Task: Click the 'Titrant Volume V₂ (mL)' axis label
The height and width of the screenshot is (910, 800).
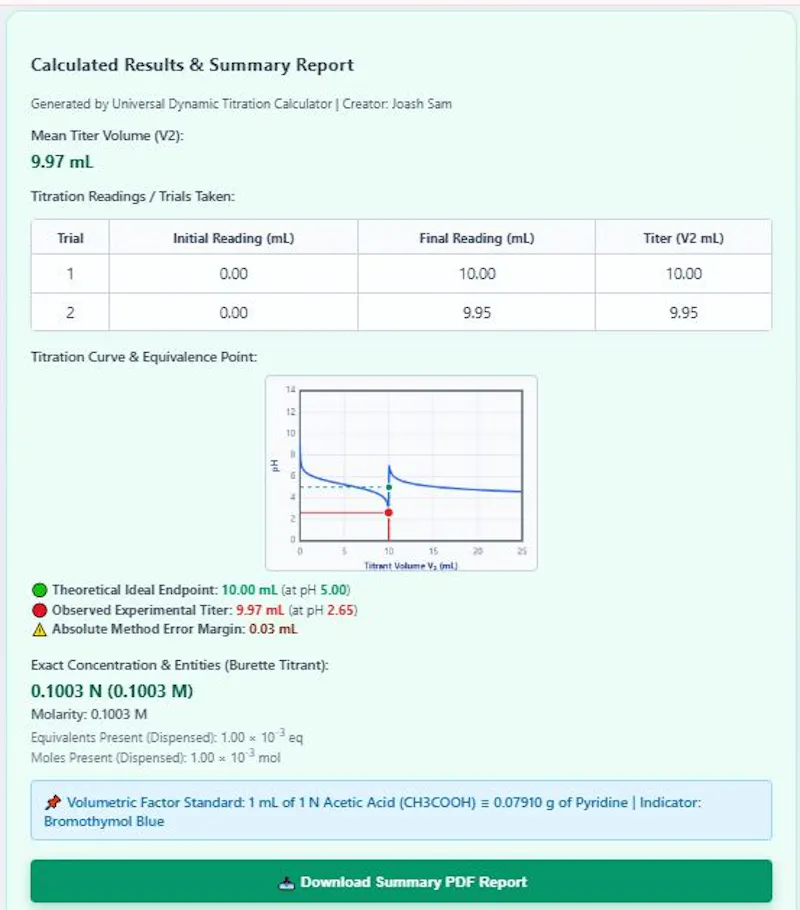Action: click(410, 565)
